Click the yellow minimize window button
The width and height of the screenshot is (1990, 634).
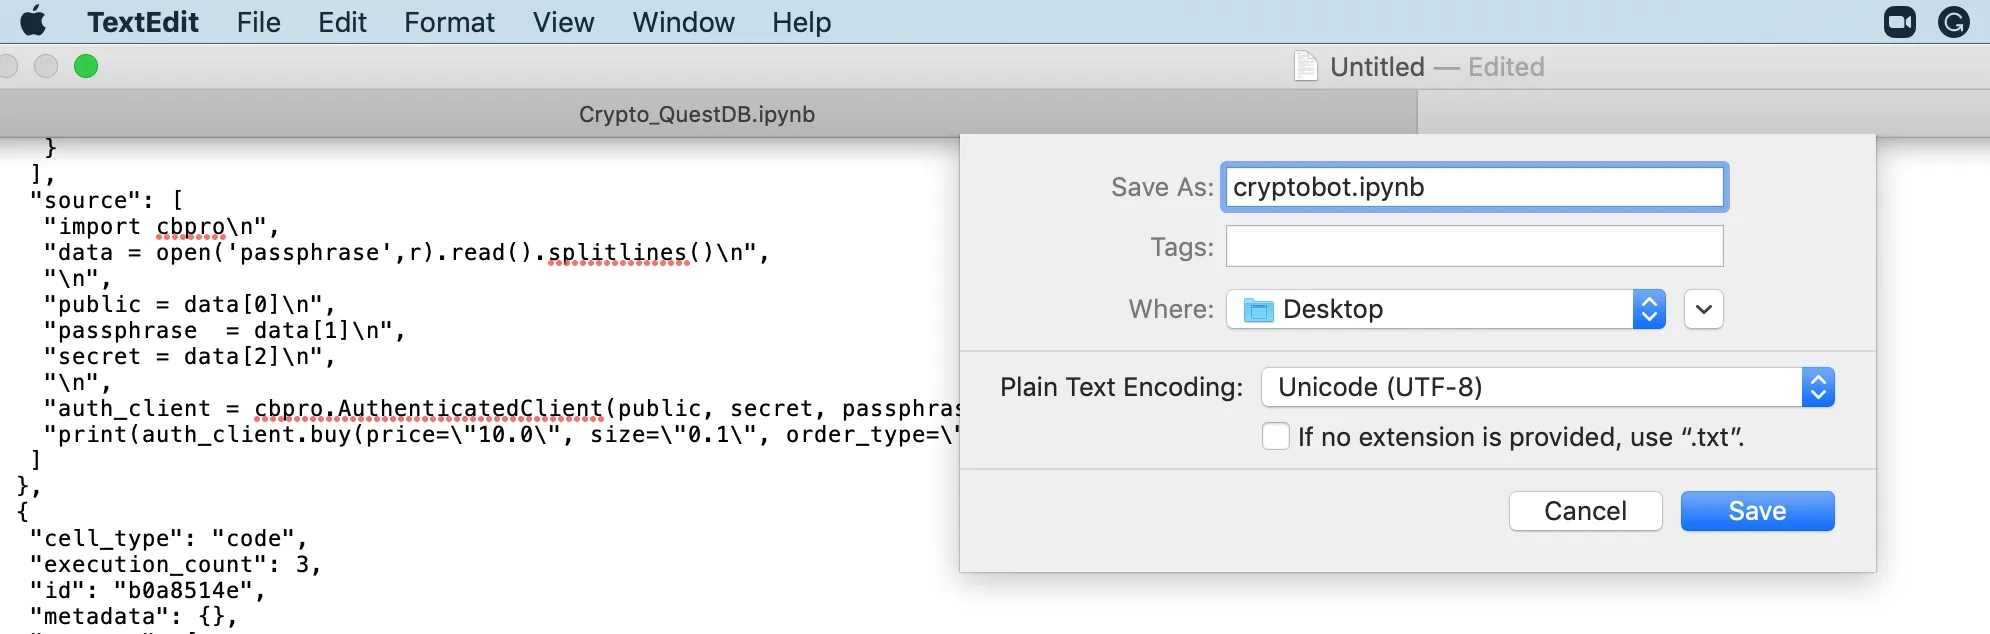tap(46, 66)
